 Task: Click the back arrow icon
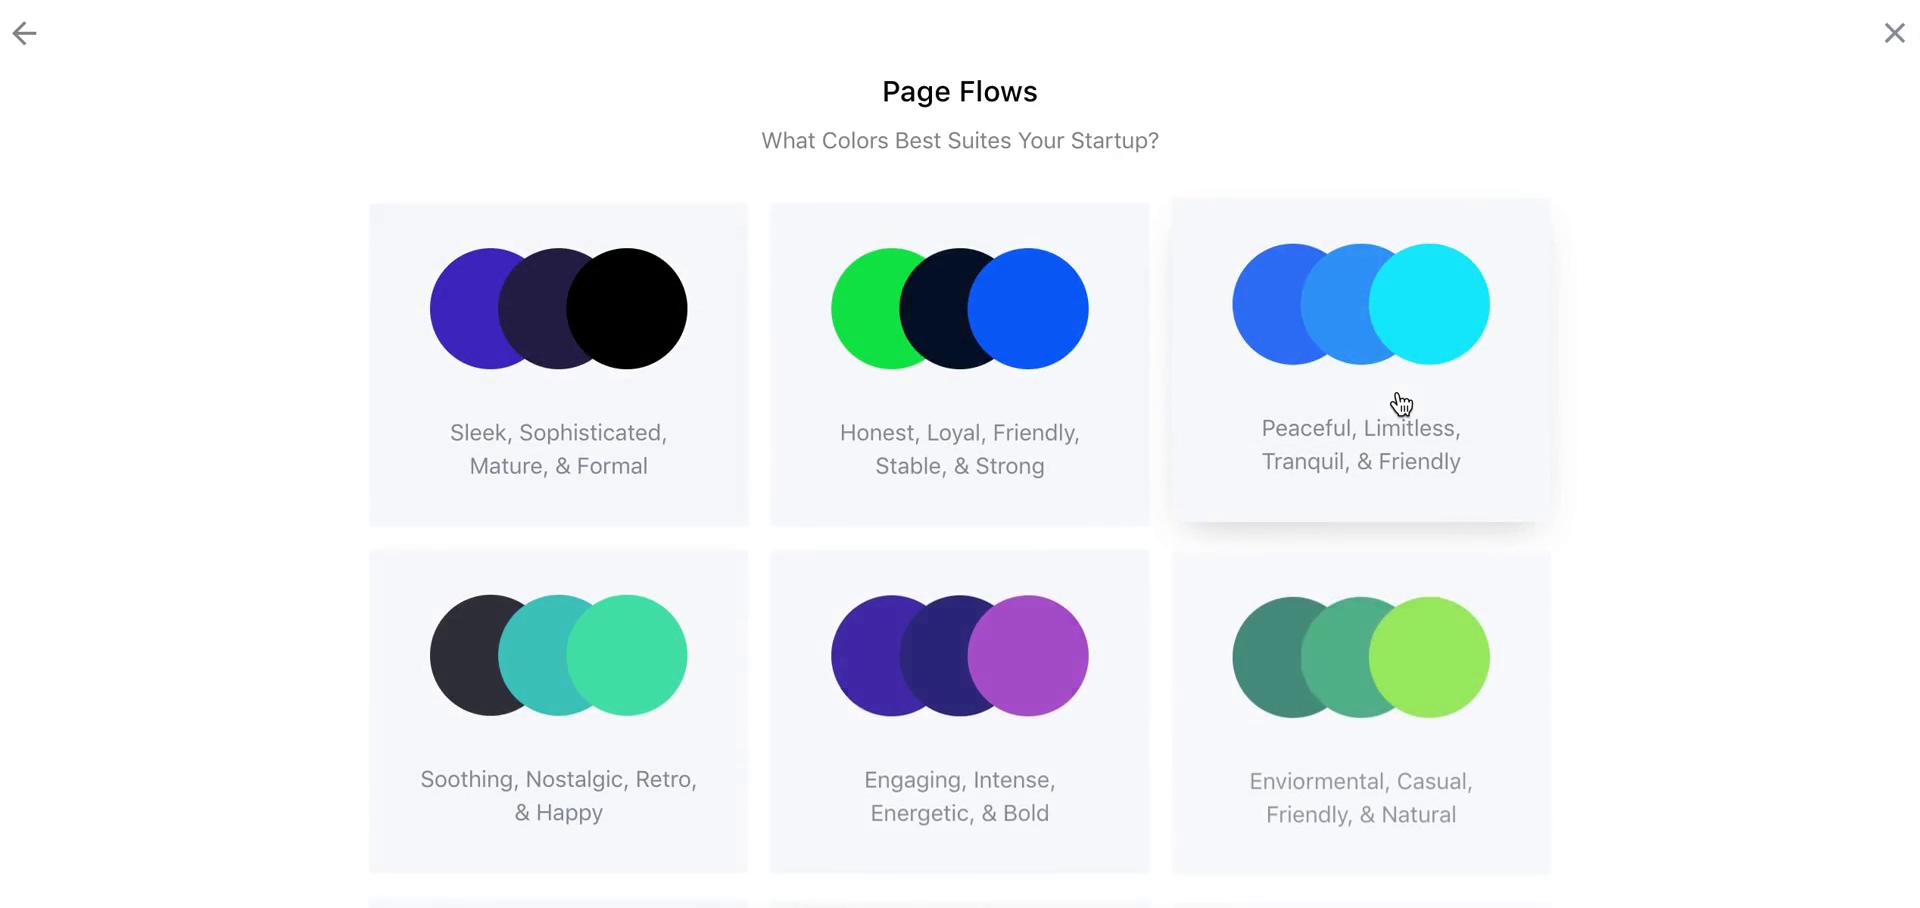point(24,33)
